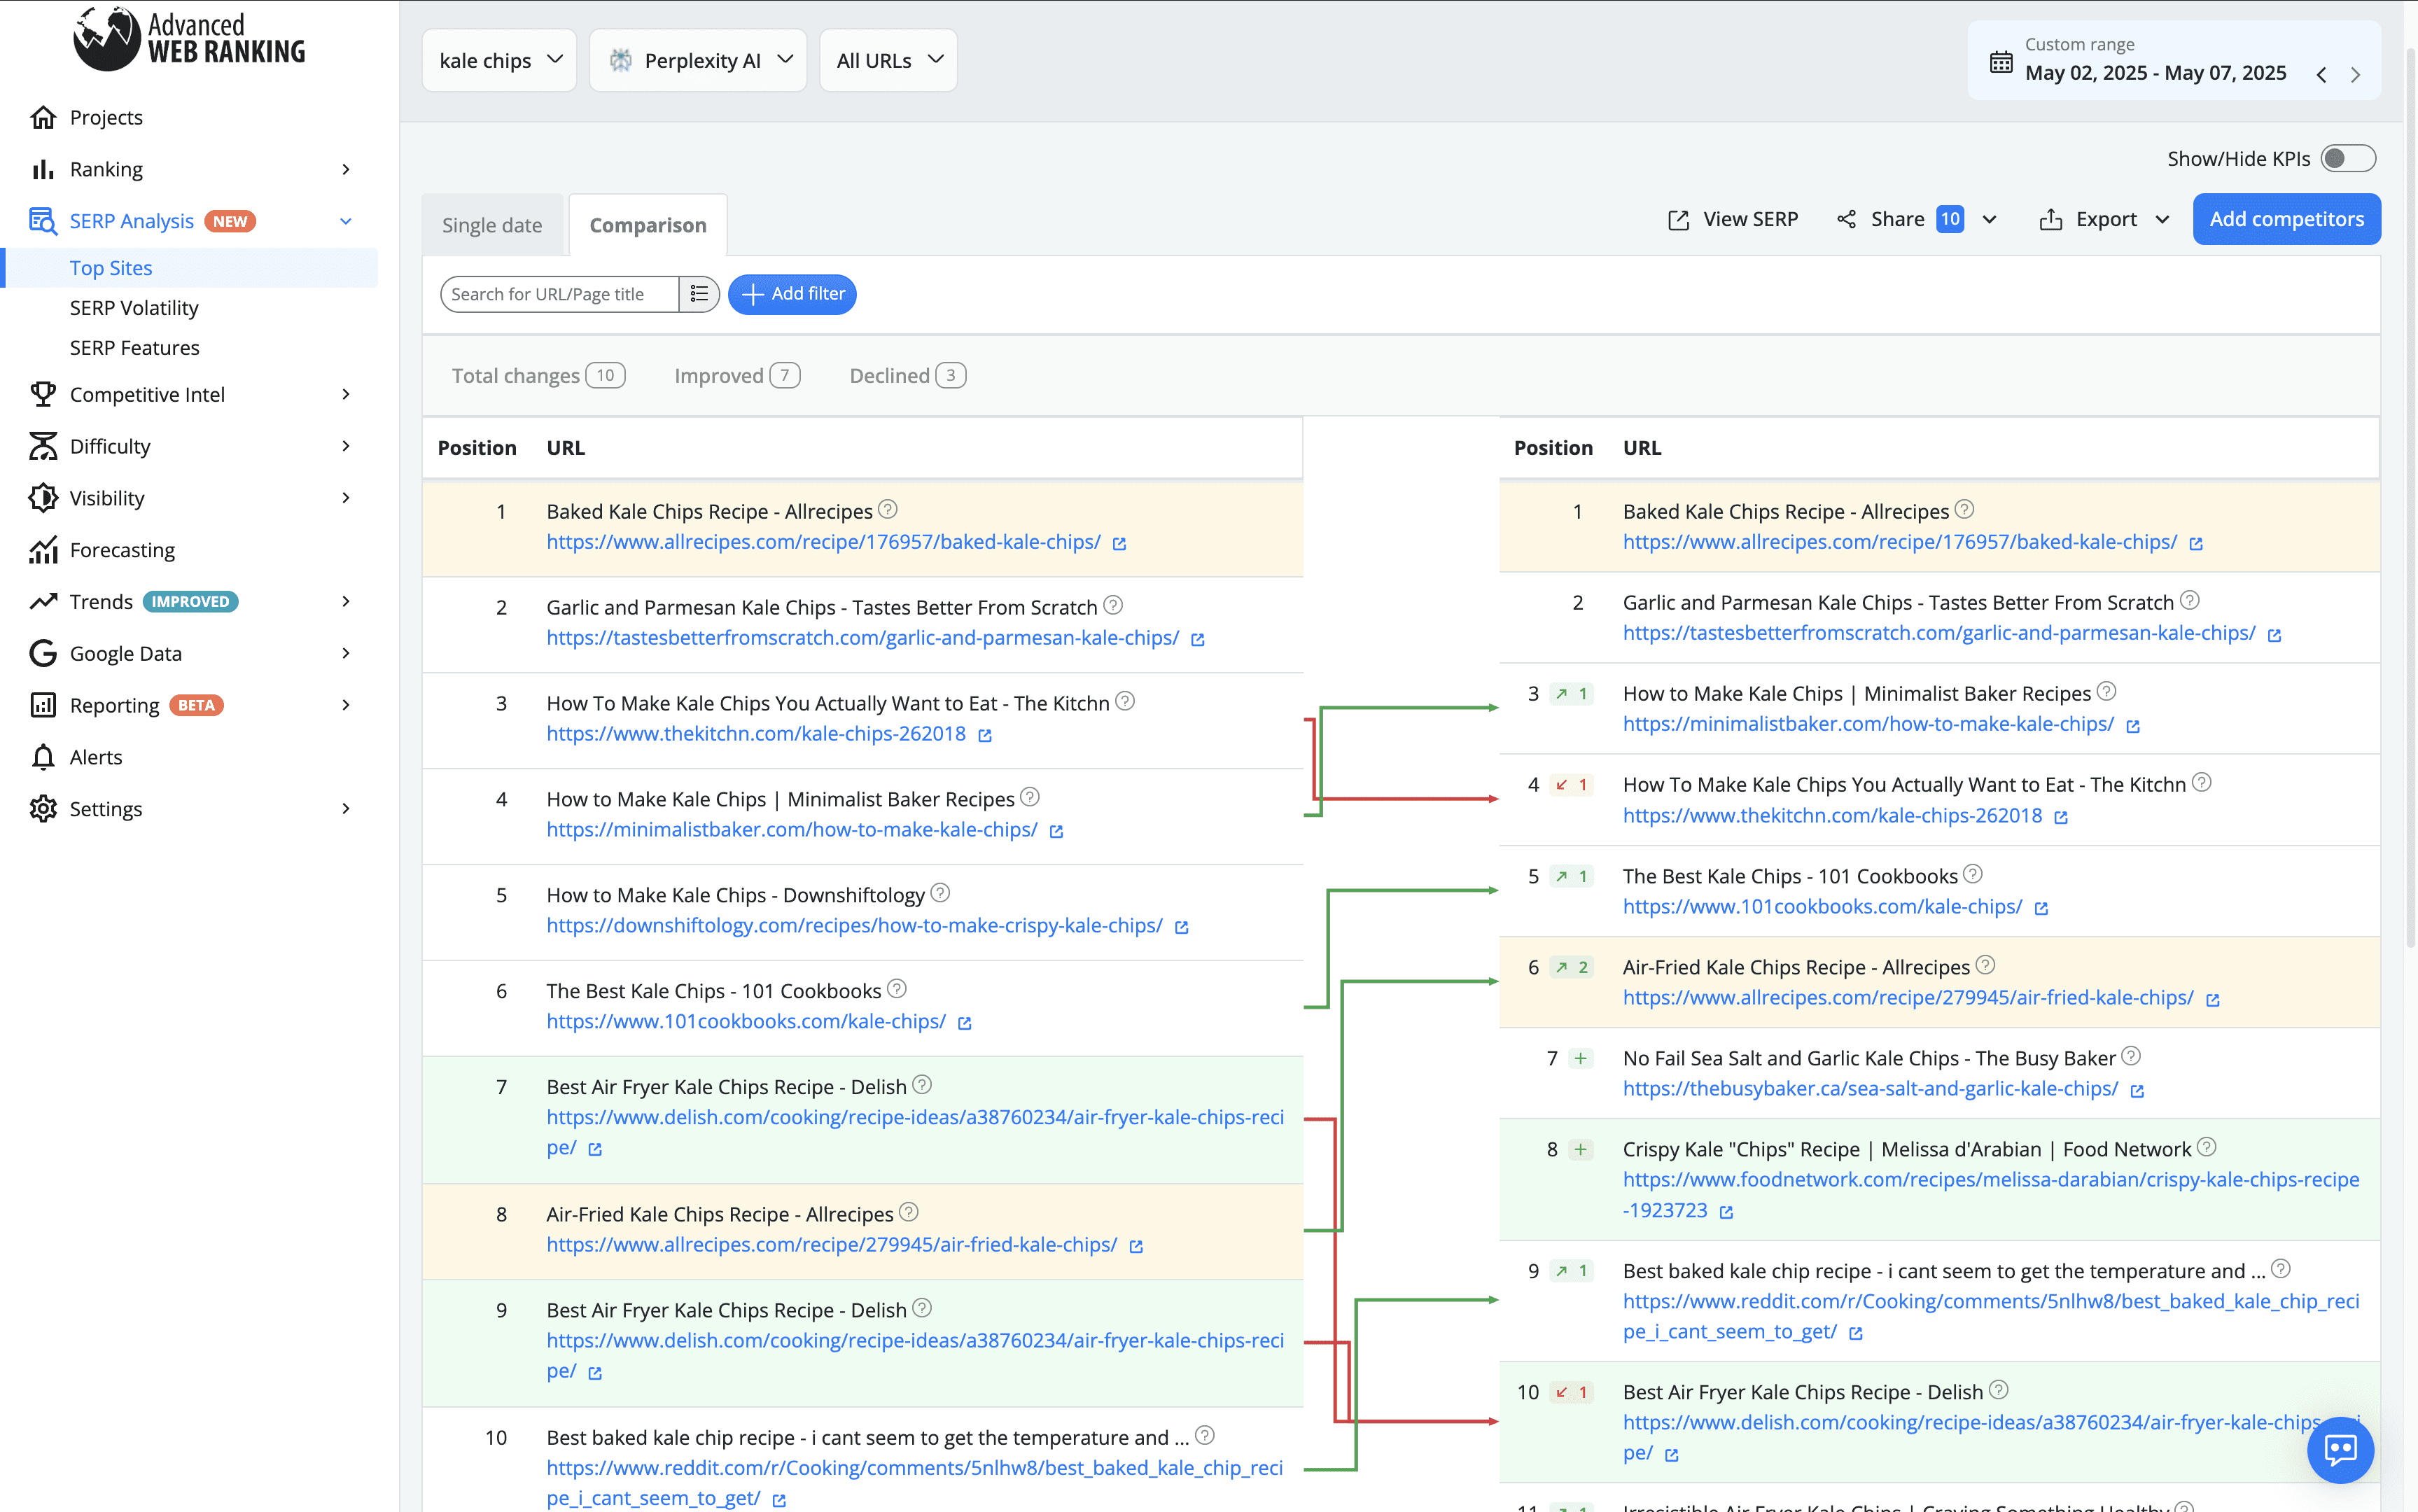The width and height of the screenshot is (2418, 1512).
Task: Click the open-in-new icon beside the left-list allrecipes baked-kale-chips URL
Action: point(1119,544)
